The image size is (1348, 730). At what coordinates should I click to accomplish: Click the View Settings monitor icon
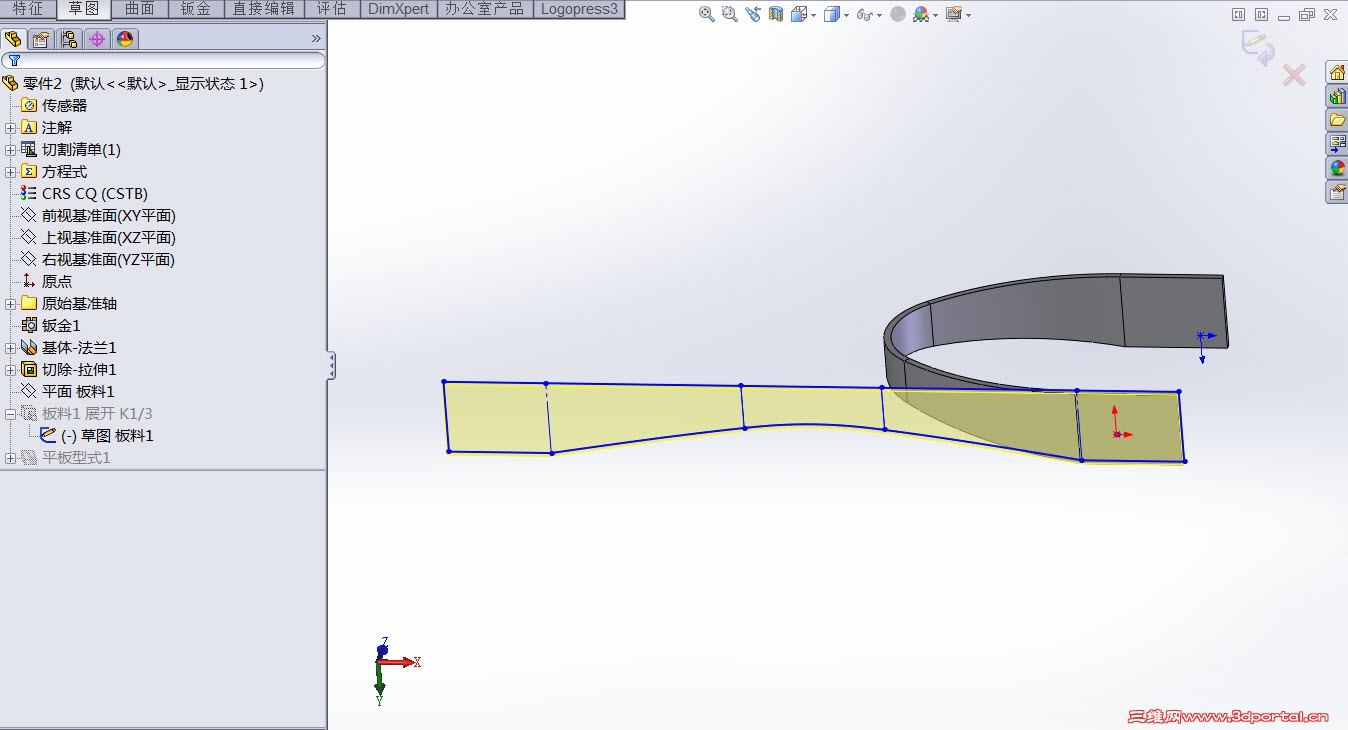[953, 14]
